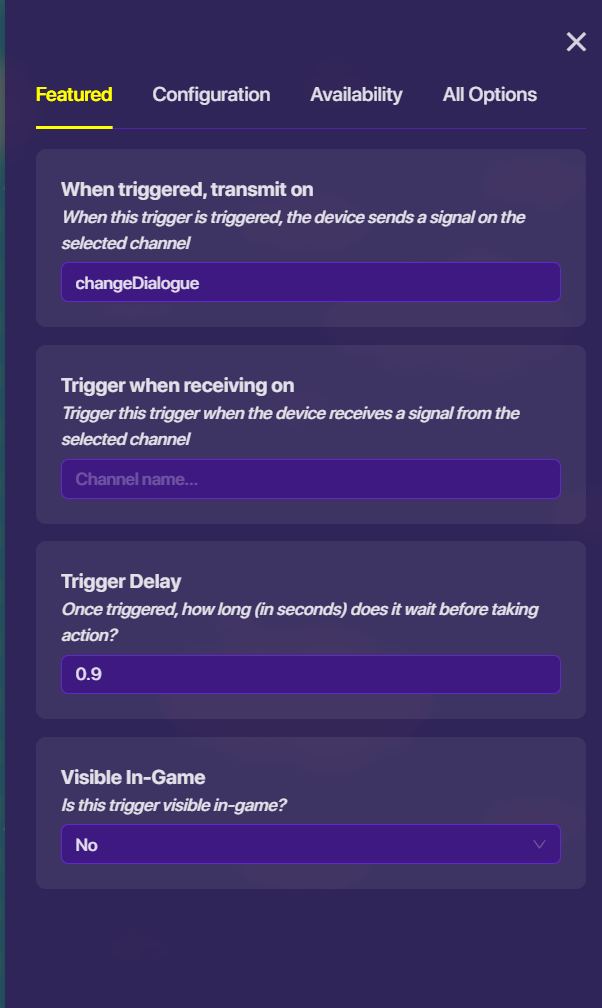Select the "Trigger Delay" heading label
The image size is (602, 1008).
[121, 581]
